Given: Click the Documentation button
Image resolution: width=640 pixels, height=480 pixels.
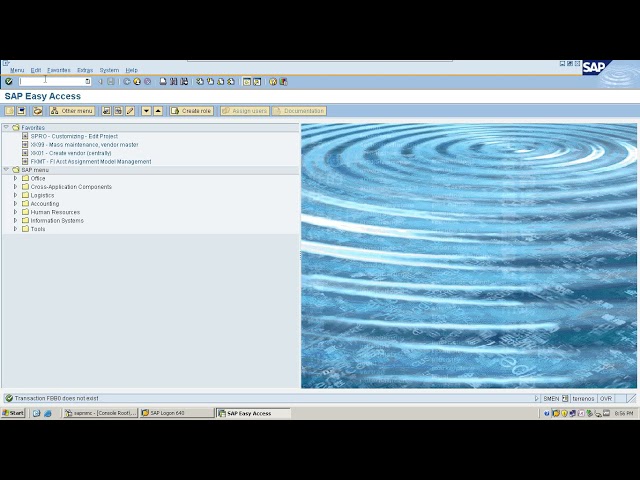Looking at the screenshot, I should point(299,111).
